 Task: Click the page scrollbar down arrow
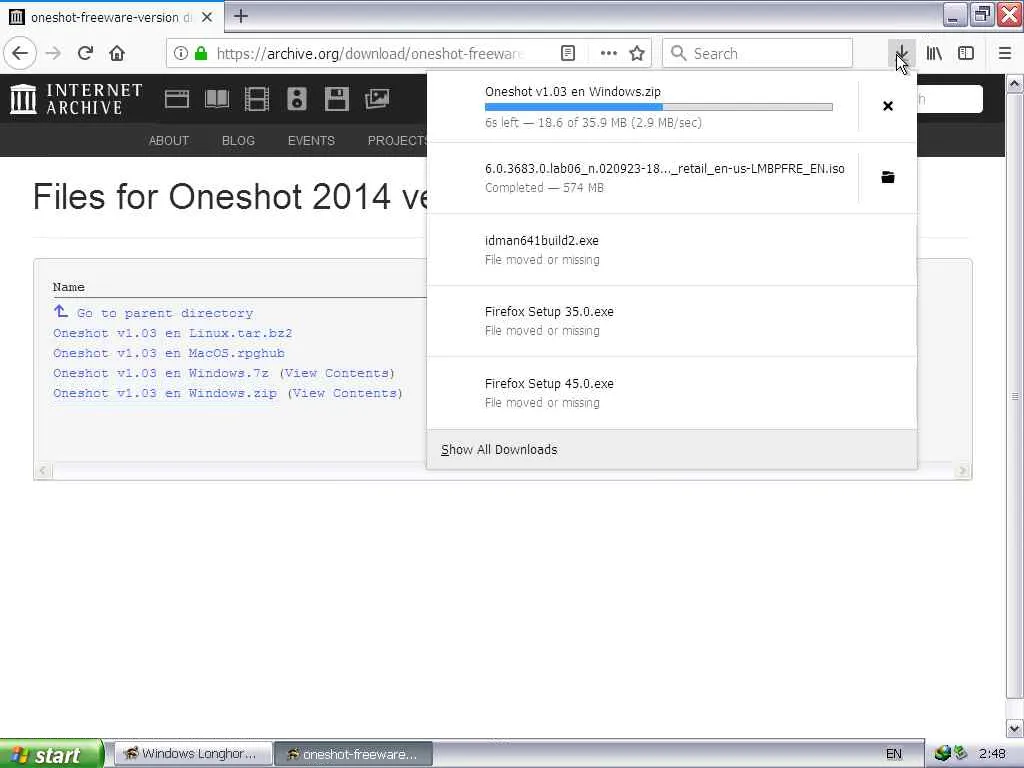[1014, 728]
